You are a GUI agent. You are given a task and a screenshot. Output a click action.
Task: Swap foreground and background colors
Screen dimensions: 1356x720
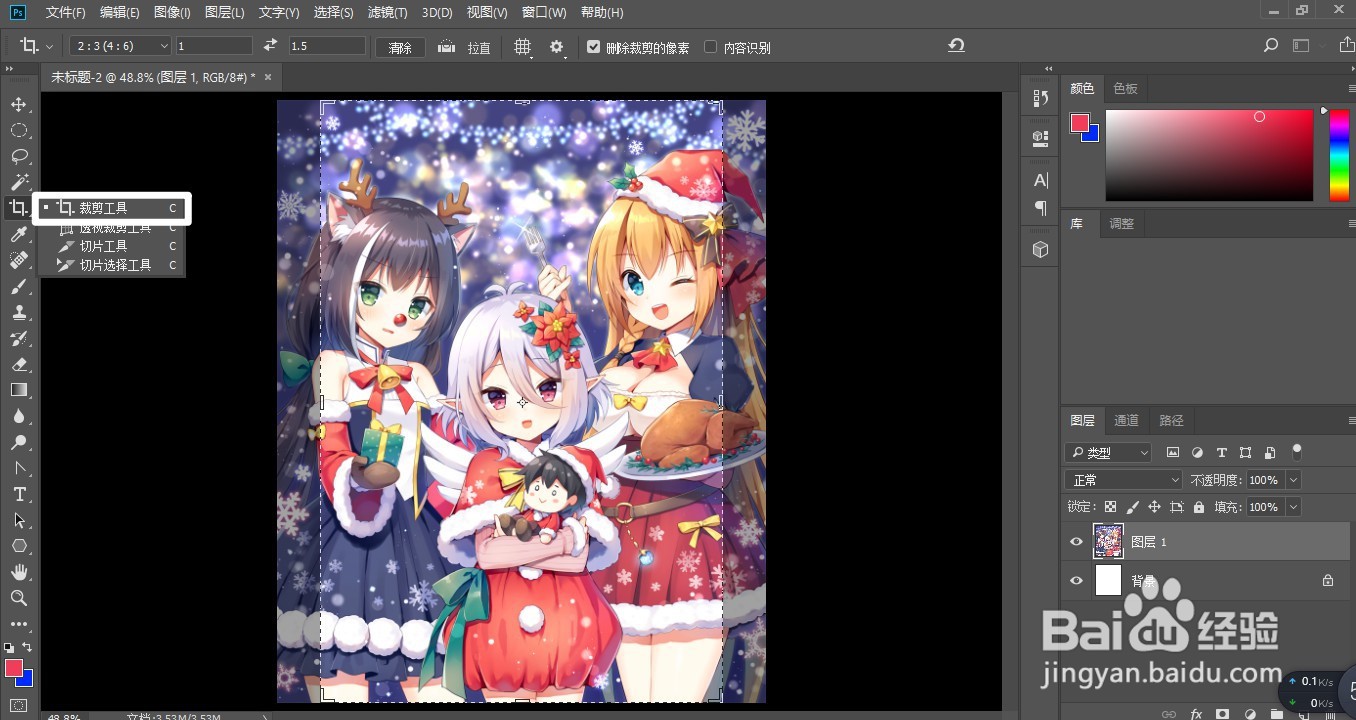(x=27, y=648)
